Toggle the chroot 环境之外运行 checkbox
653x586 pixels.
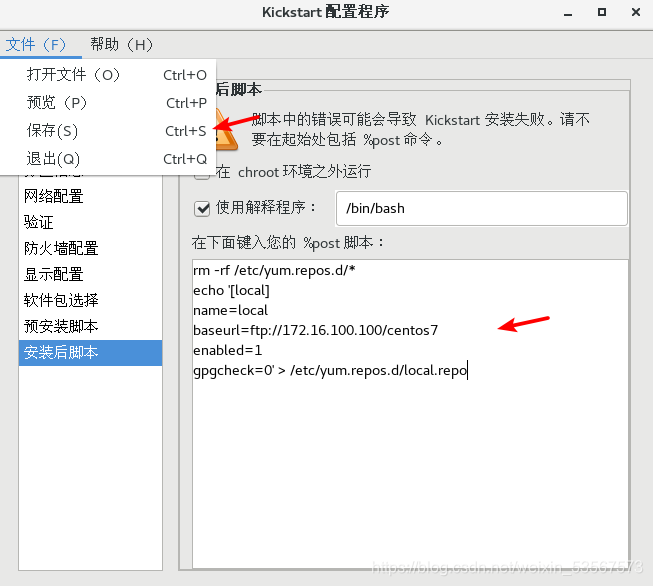pos(202,177)
